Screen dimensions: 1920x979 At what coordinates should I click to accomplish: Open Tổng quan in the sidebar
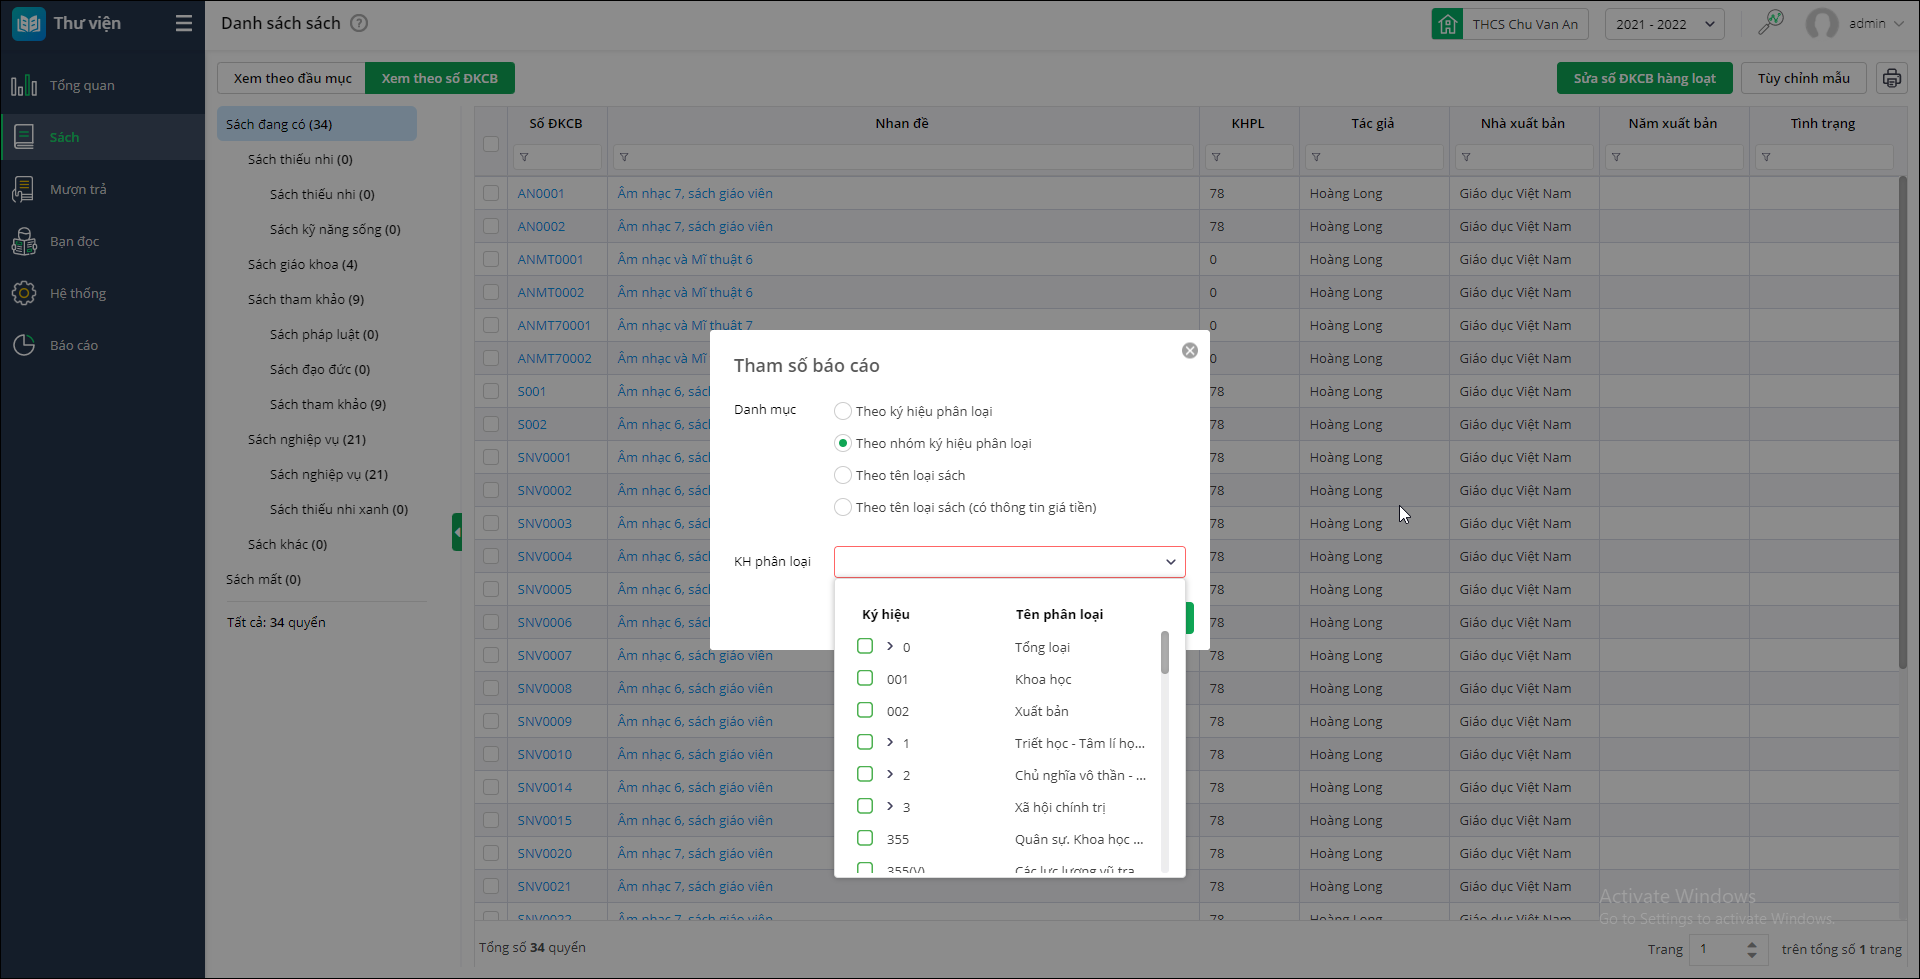coord(102,86)
